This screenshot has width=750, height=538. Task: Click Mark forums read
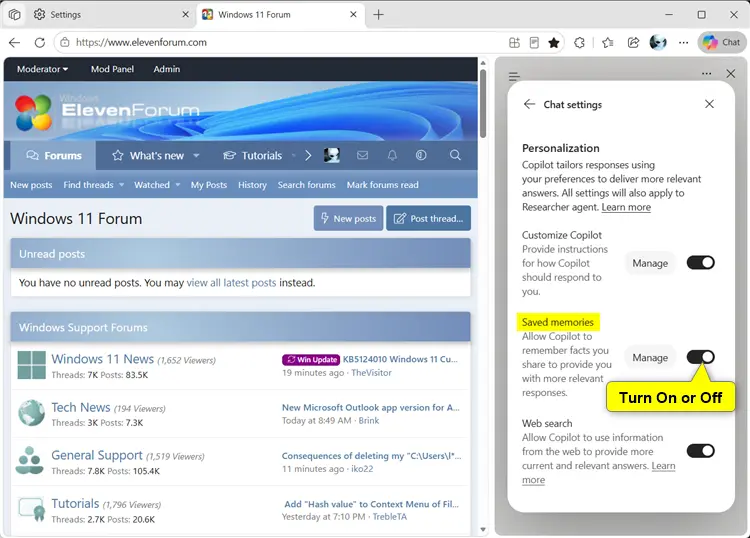(383, 185)
